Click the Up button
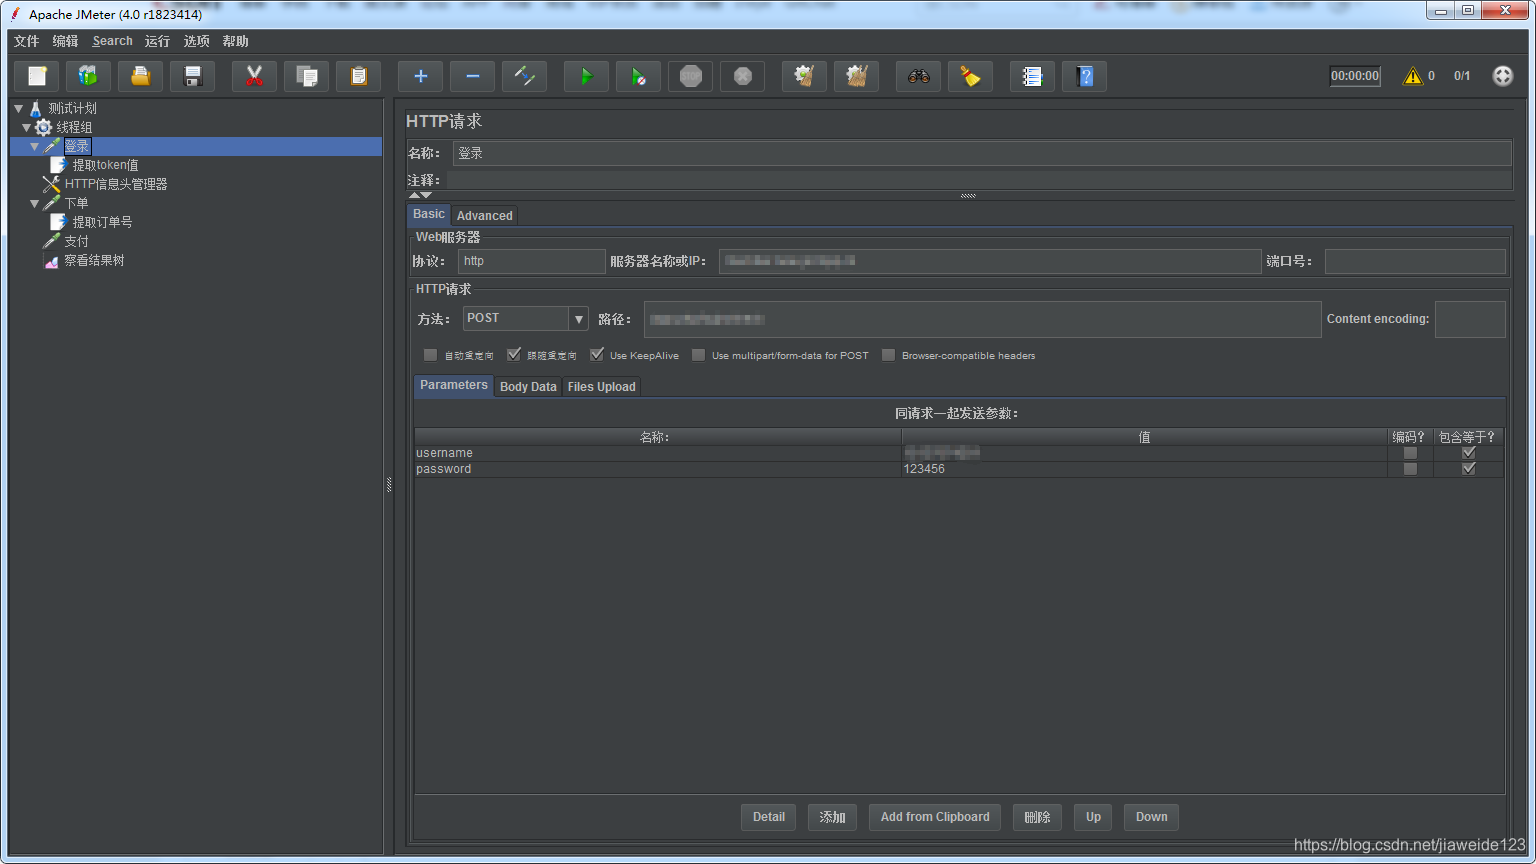 click(1093, 817)
